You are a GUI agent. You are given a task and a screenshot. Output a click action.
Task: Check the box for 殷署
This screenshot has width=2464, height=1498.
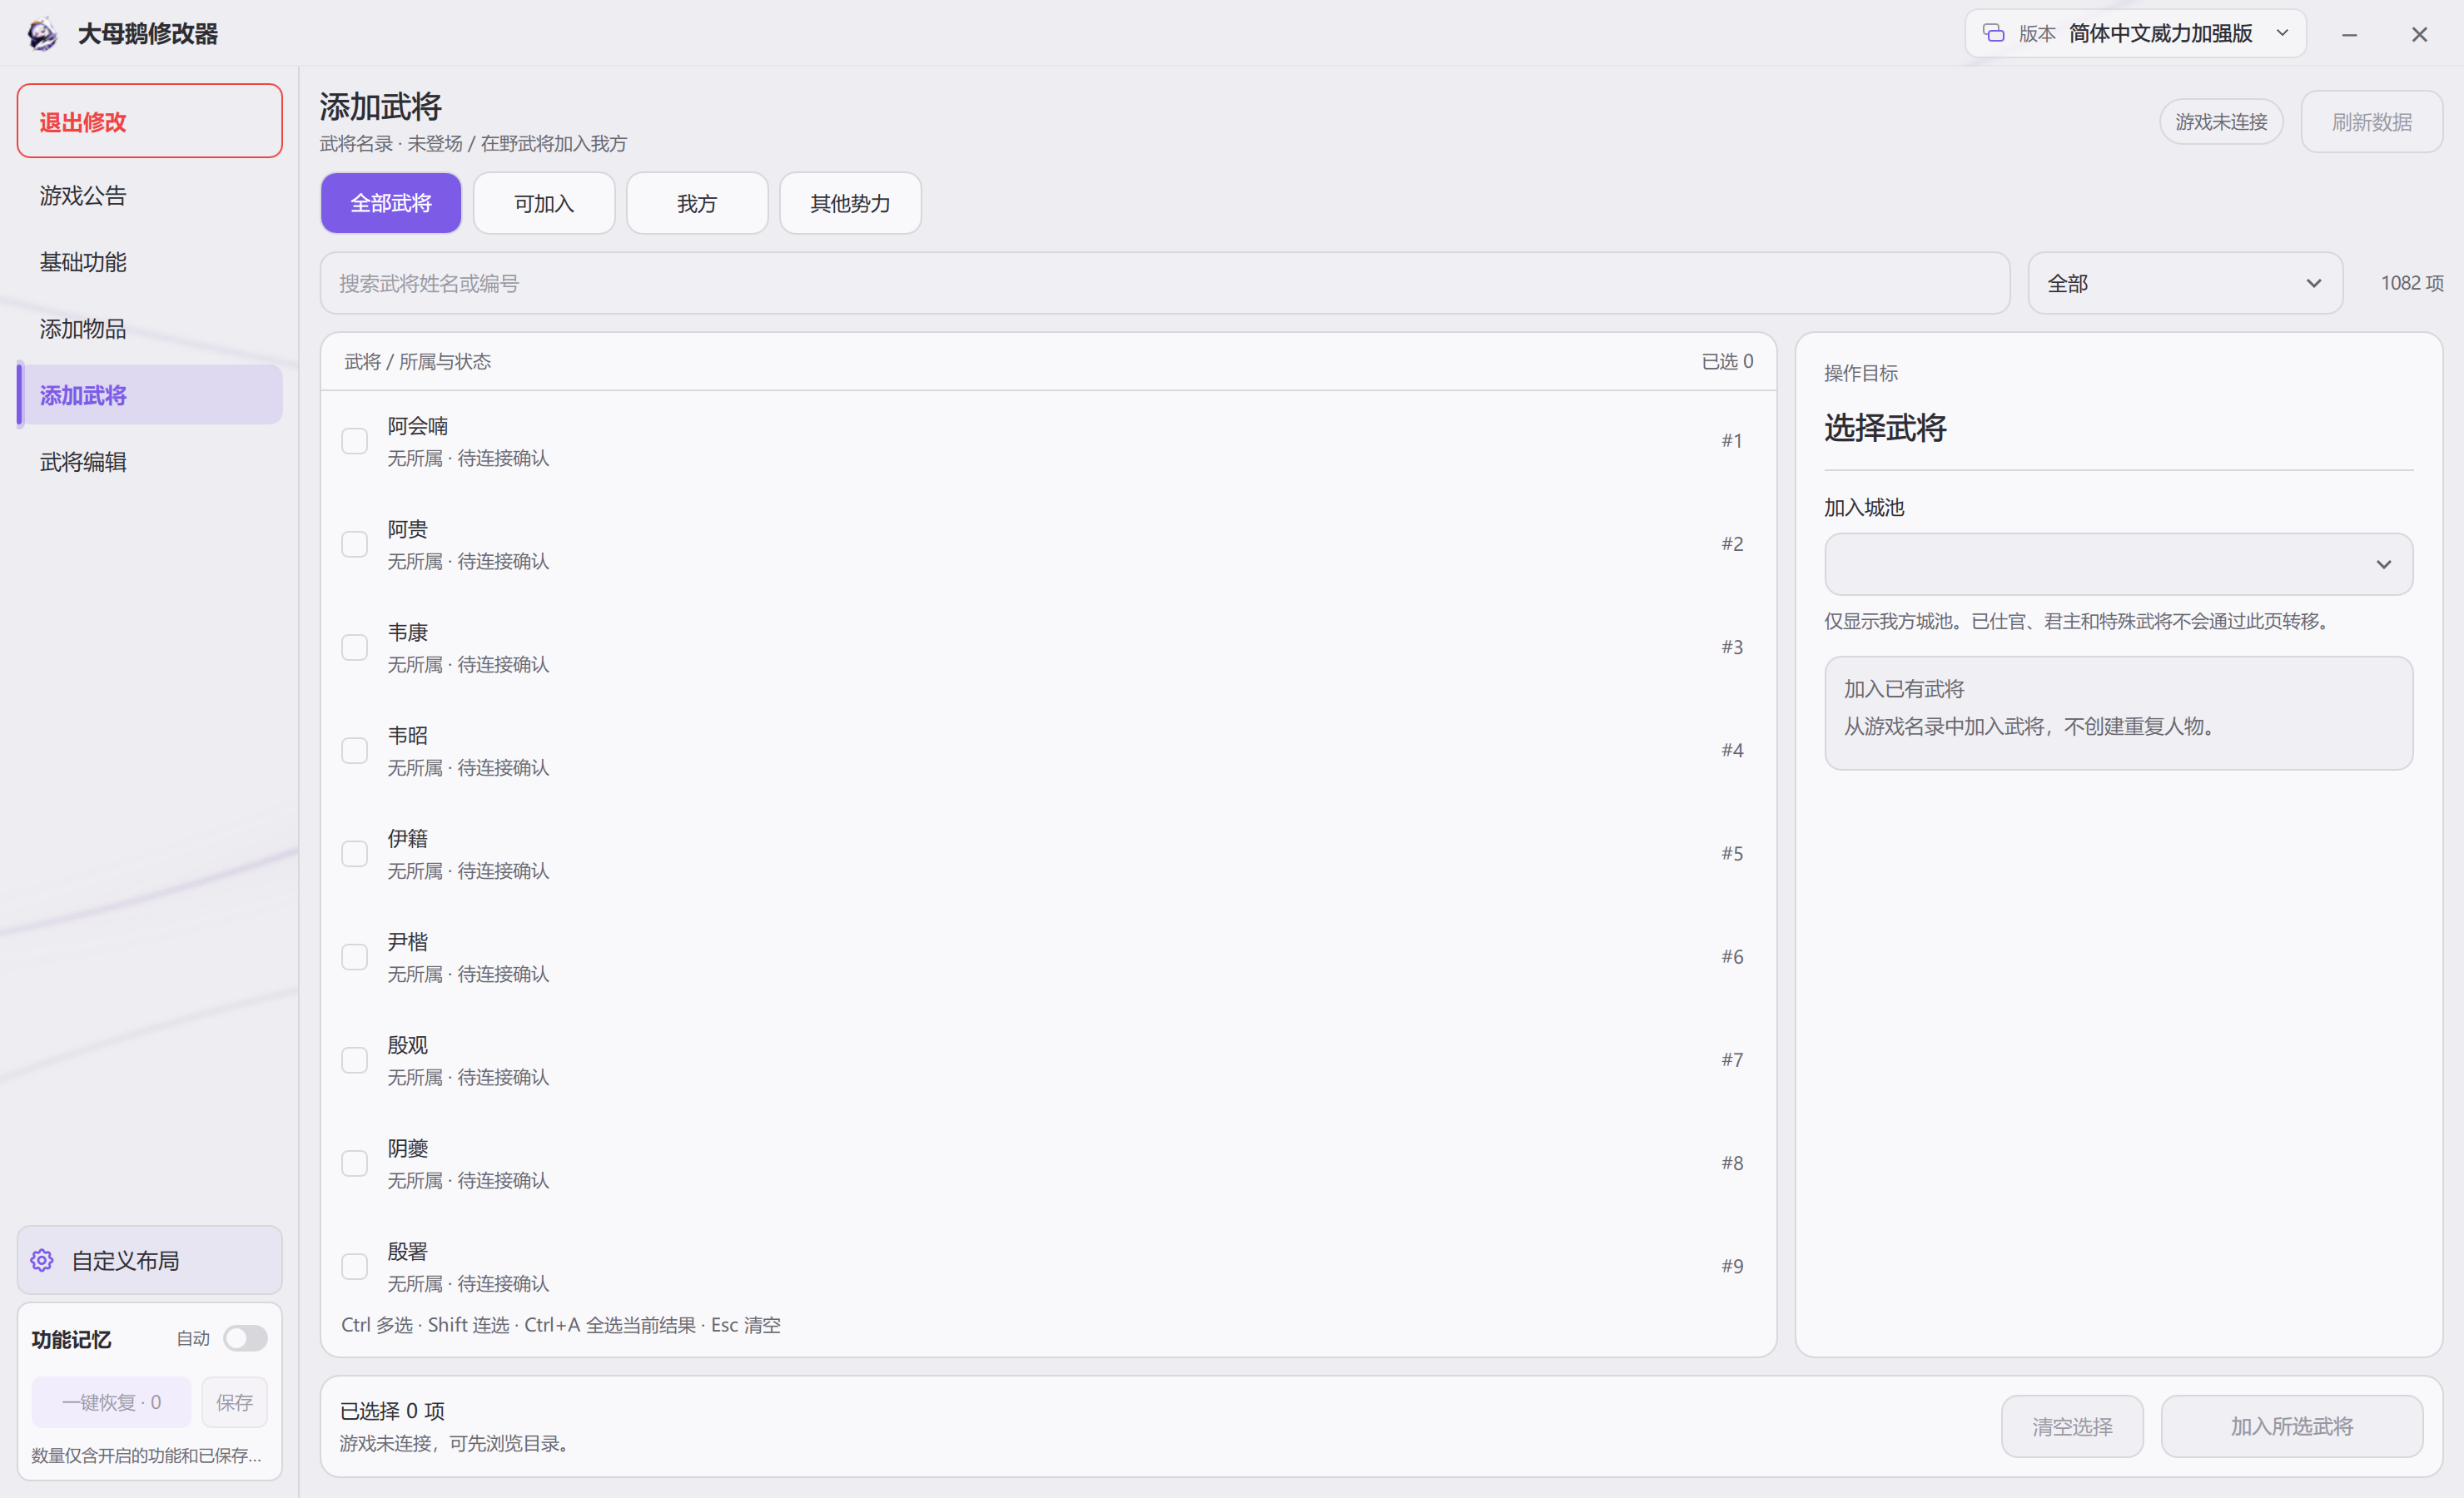coord(354,1266)
